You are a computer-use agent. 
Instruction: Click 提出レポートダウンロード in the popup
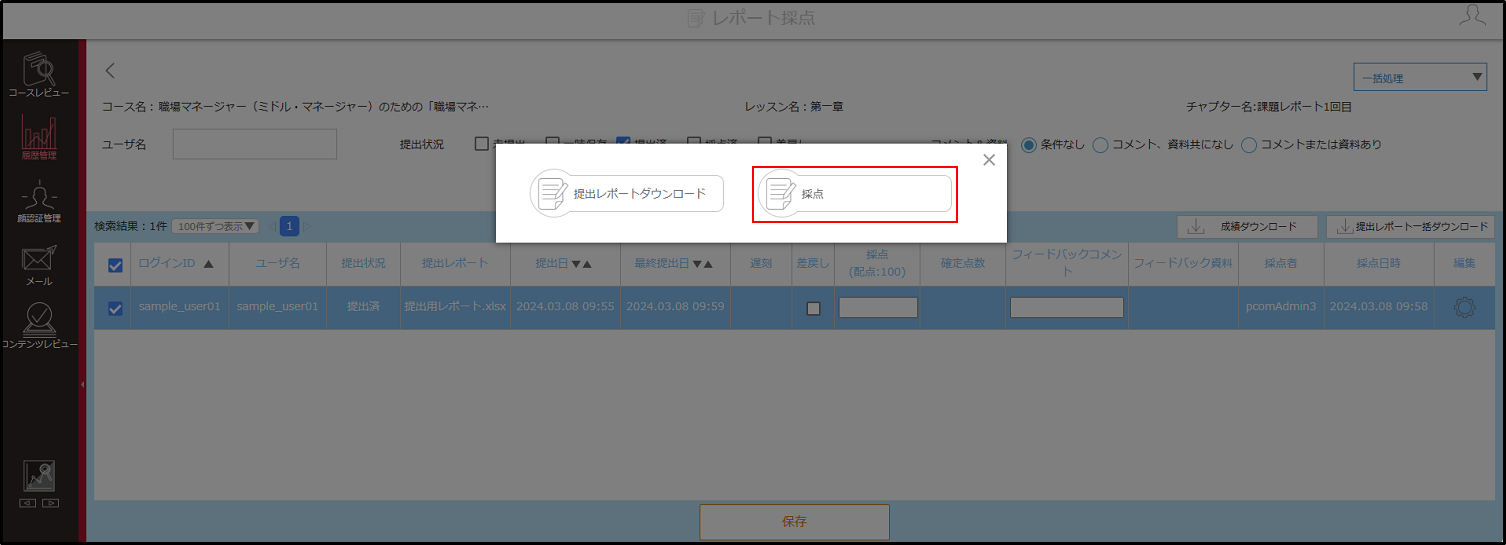[626, 193]
